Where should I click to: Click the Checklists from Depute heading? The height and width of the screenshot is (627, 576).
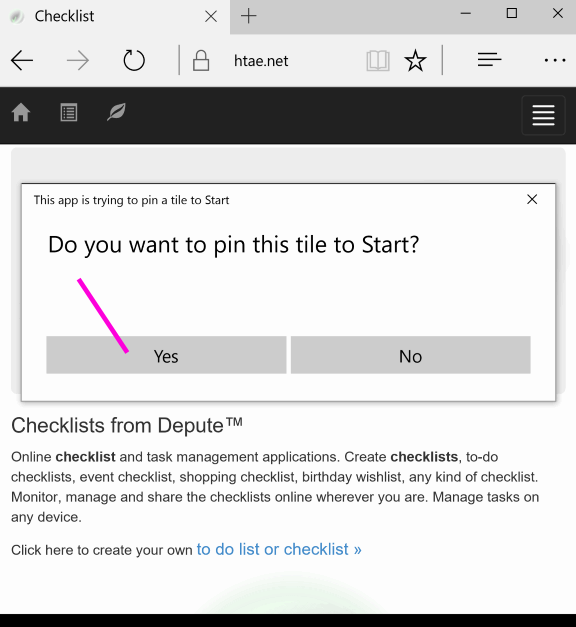pyautogui.click(x=127, y=425)
